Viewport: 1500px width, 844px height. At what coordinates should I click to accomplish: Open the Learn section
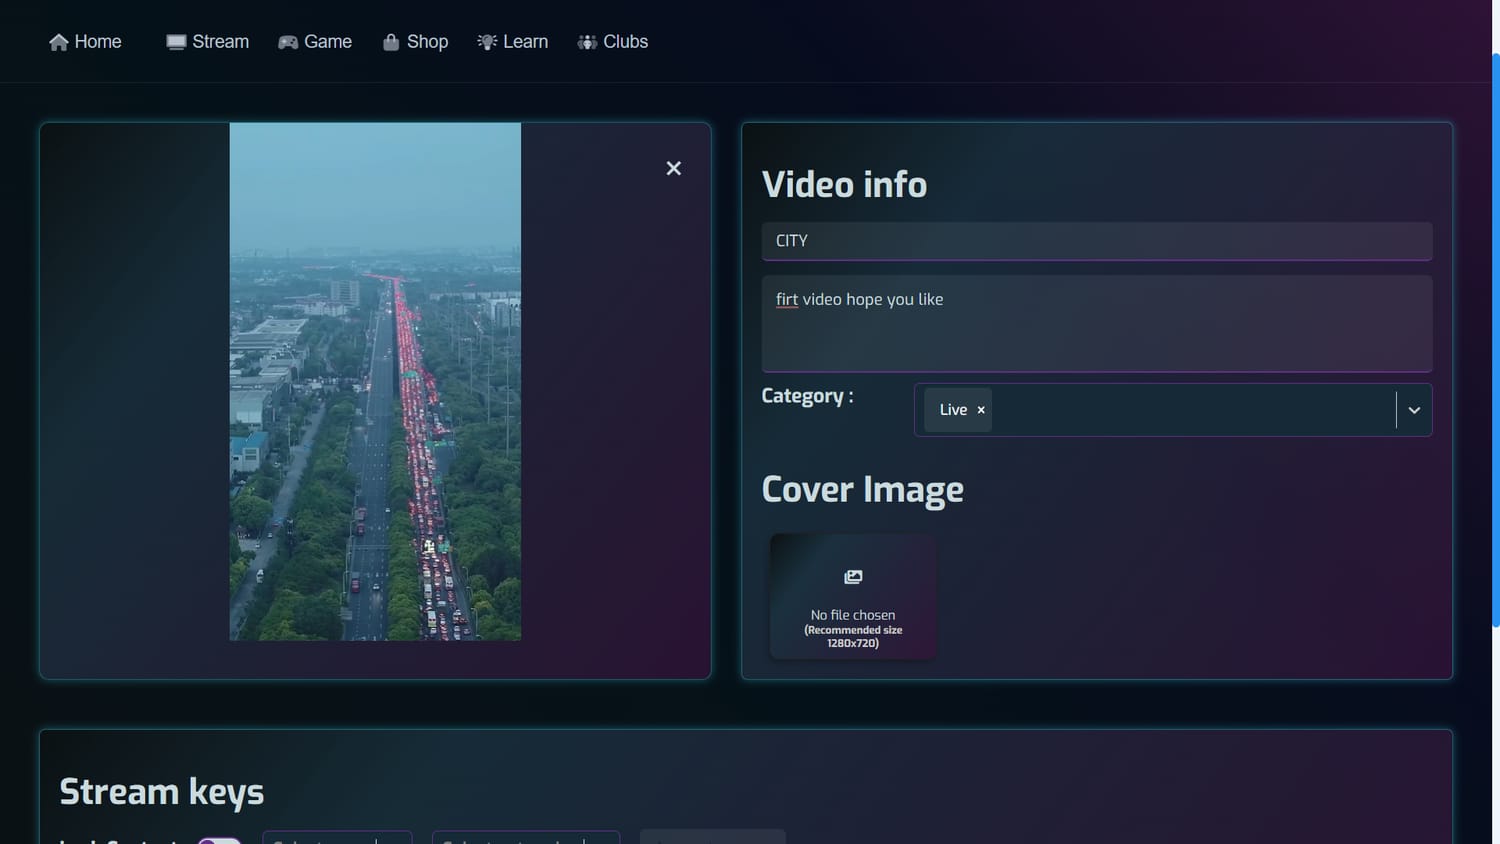tap(512, 42)
